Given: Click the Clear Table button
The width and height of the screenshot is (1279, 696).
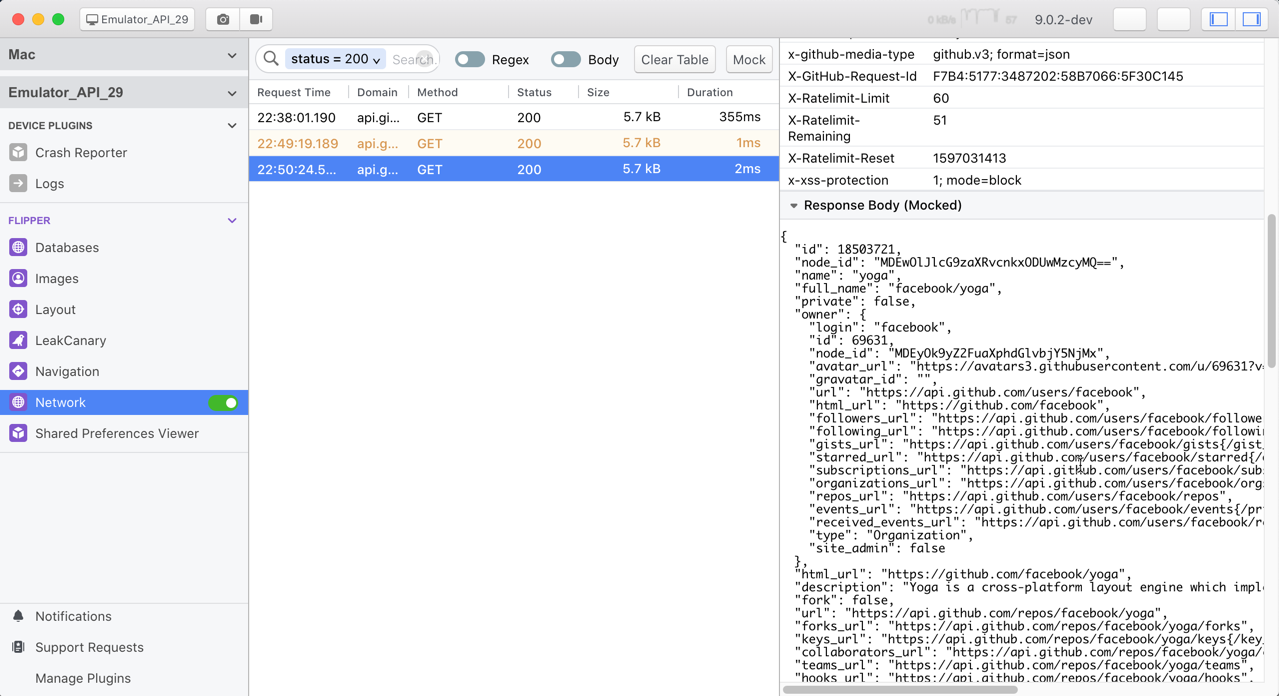Looking at the screenshot, I should [x=675, y=60].
